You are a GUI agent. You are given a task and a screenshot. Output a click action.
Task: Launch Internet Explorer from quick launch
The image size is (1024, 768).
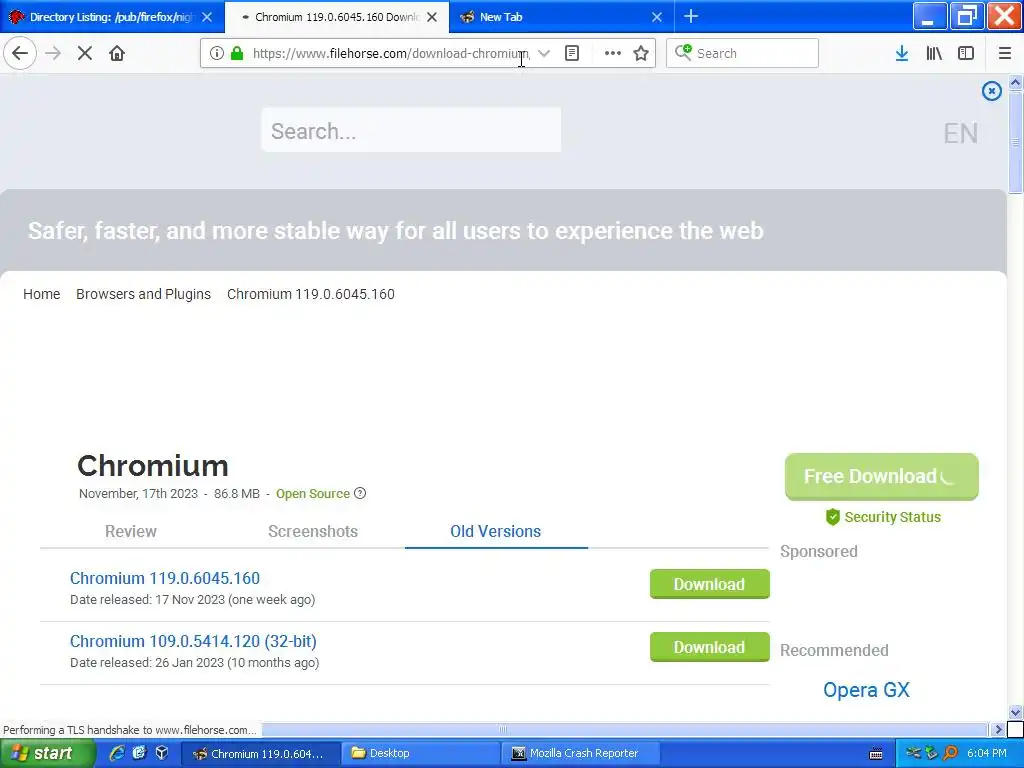point(117,753)
